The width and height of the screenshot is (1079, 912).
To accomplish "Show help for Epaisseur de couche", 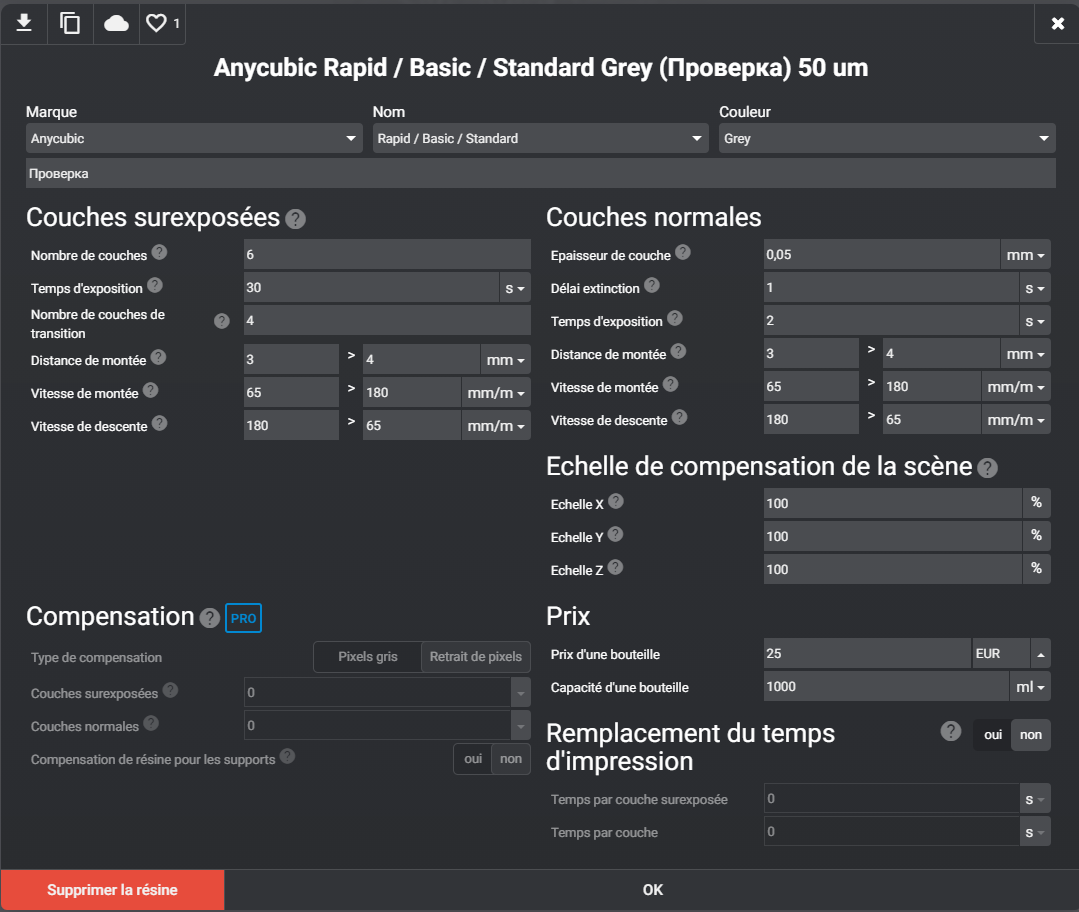I will (x=683, y=252).
